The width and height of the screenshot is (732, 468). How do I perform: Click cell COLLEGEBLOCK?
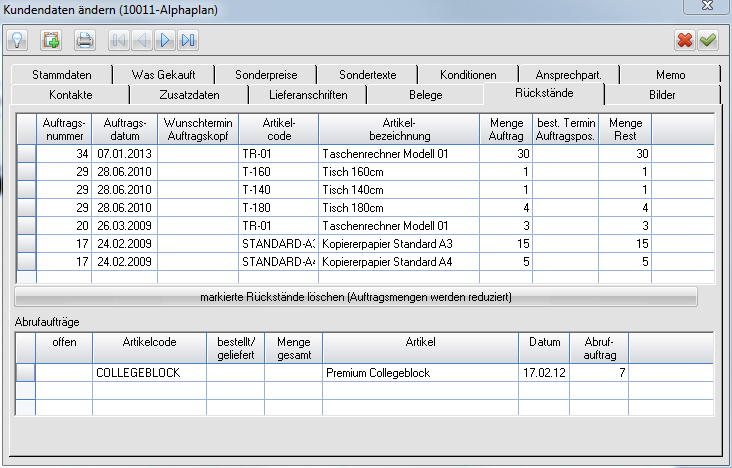(149, 373)
